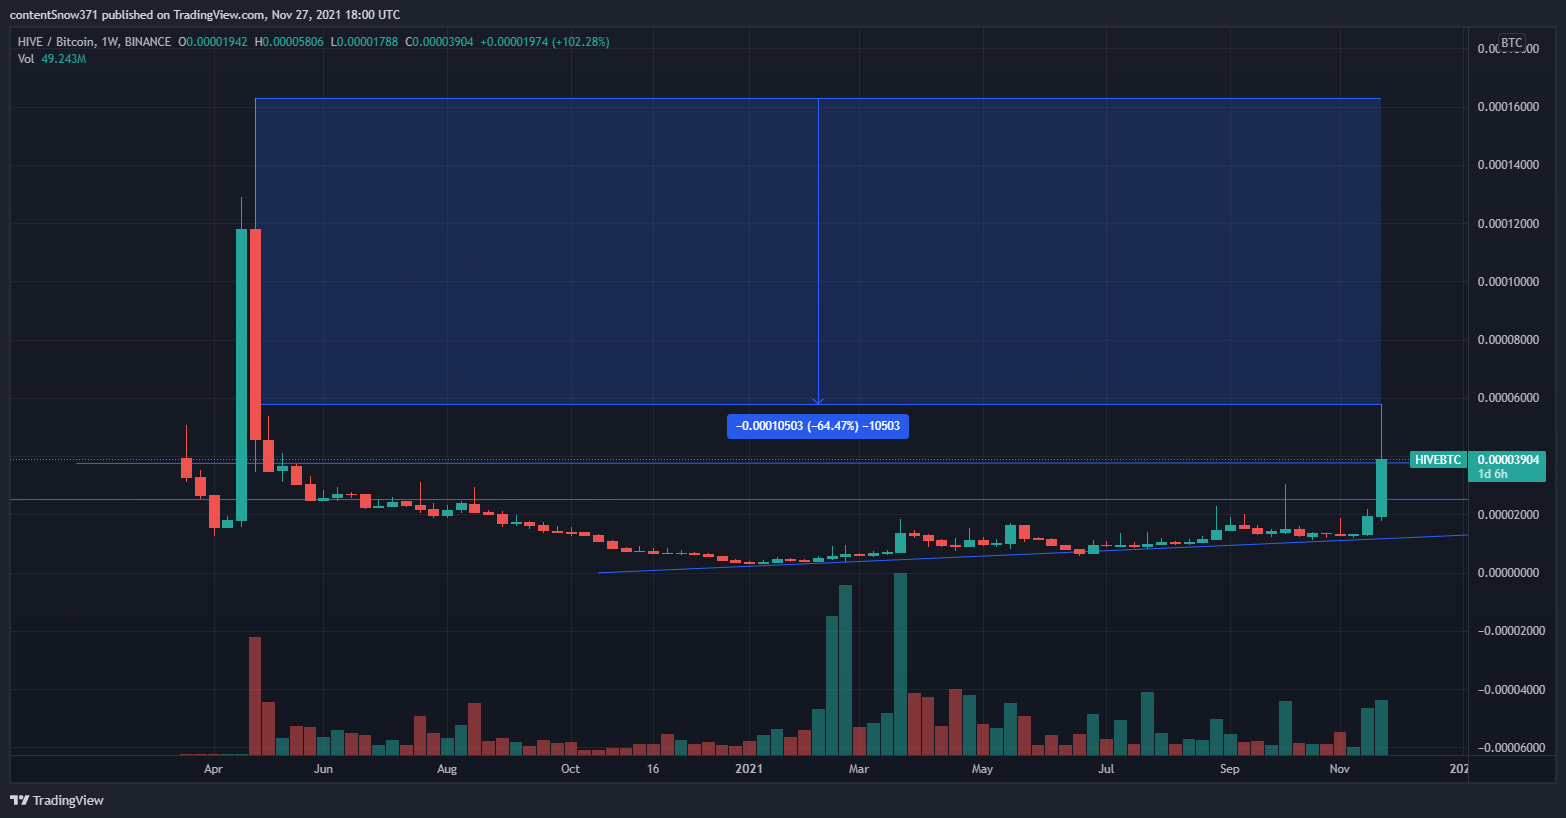
Task: Click the 0.00016000 price axis label
Action: pyautogui.click(x=1508, y=107)
